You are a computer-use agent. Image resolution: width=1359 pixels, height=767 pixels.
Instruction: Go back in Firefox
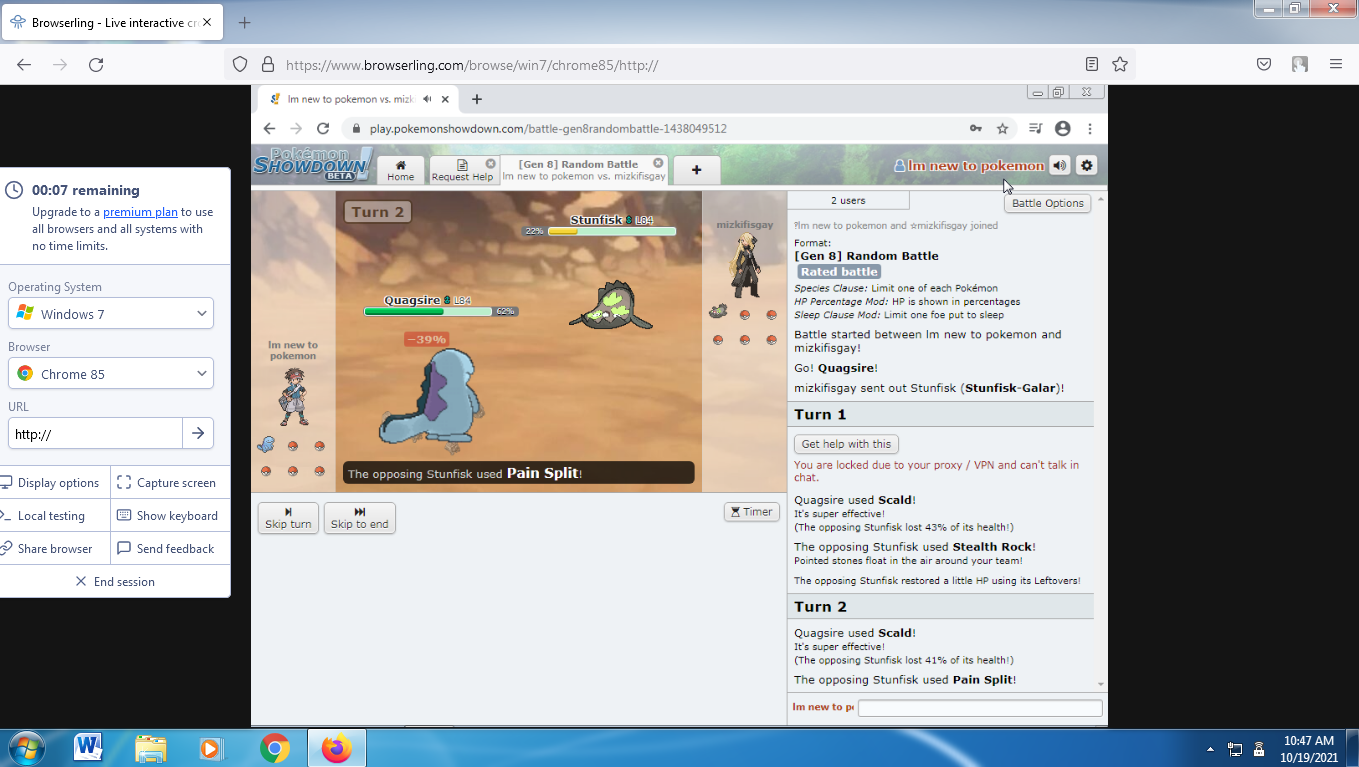click(x=24, y=64)
